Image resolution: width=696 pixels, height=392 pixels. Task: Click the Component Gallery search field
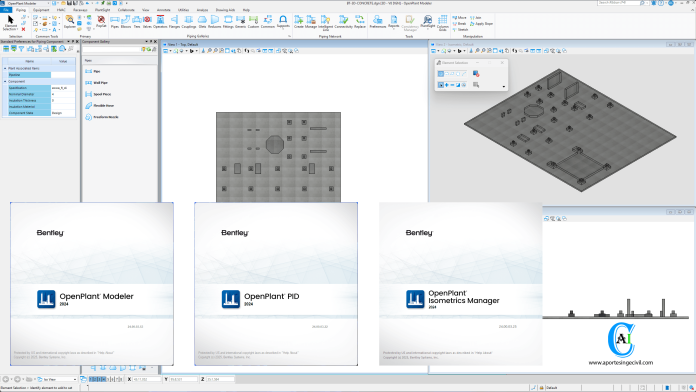coord(111,49)
